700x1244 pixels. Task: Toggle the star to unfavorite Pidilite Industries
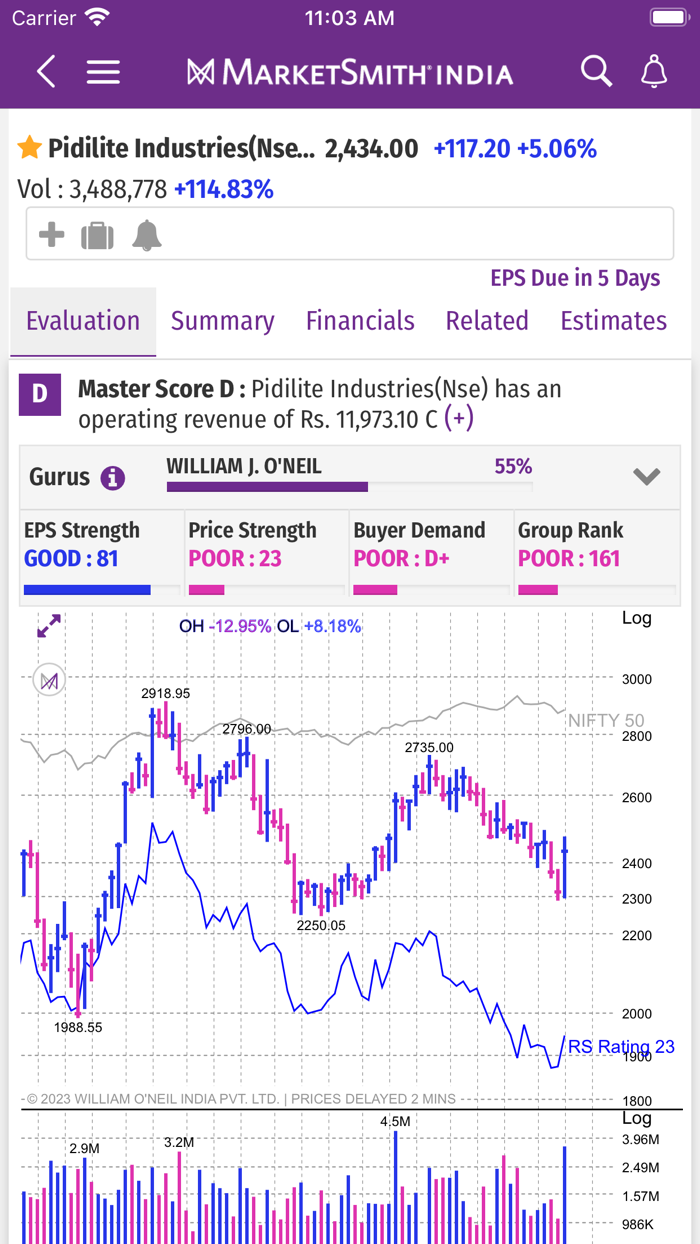pyautogui.click(x=27, y=147)
